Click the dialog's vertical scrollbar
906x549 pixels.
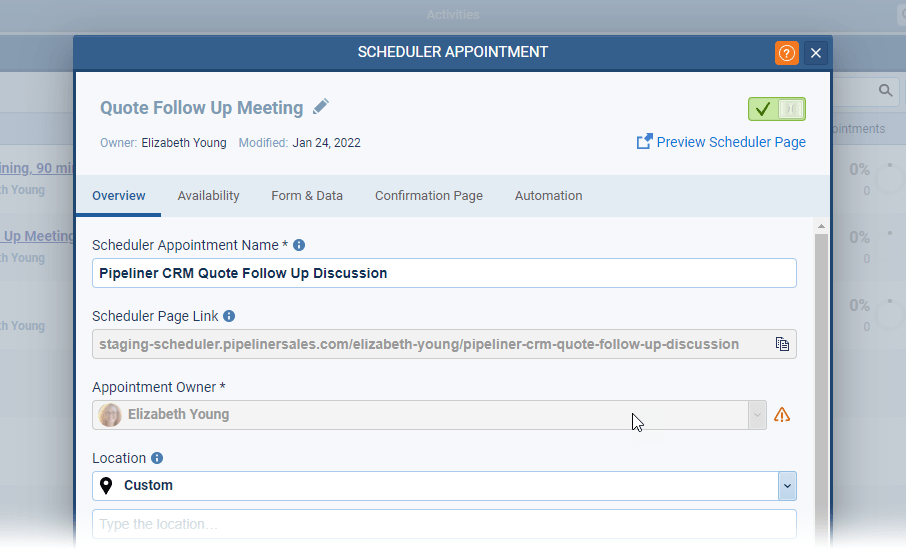pos(821,380)
